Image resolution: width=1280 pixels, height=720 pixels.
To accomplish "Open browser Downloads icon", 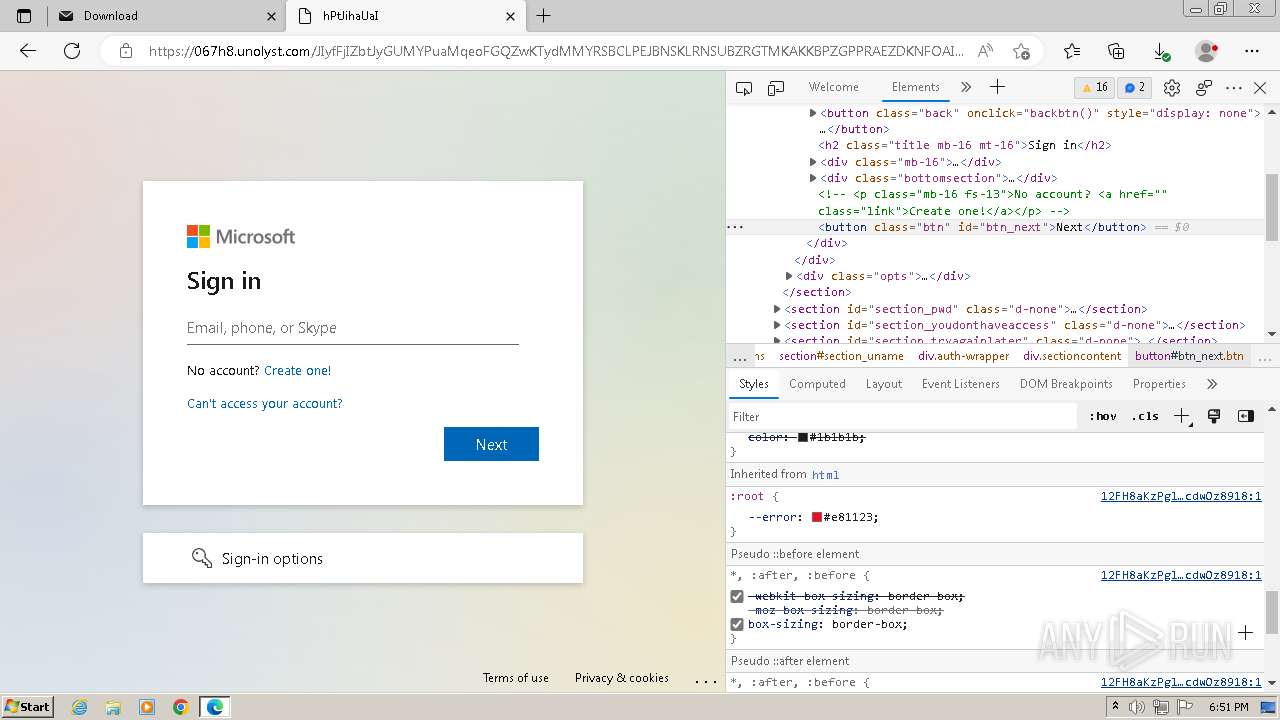I will pos(1161,51).
